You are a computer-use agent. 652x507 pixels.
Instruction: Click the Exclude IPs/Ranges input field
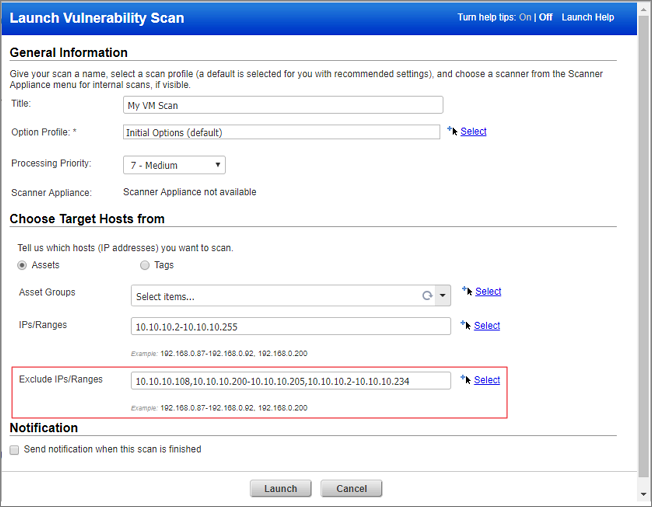pyautogui.click(x=291, y=381)
